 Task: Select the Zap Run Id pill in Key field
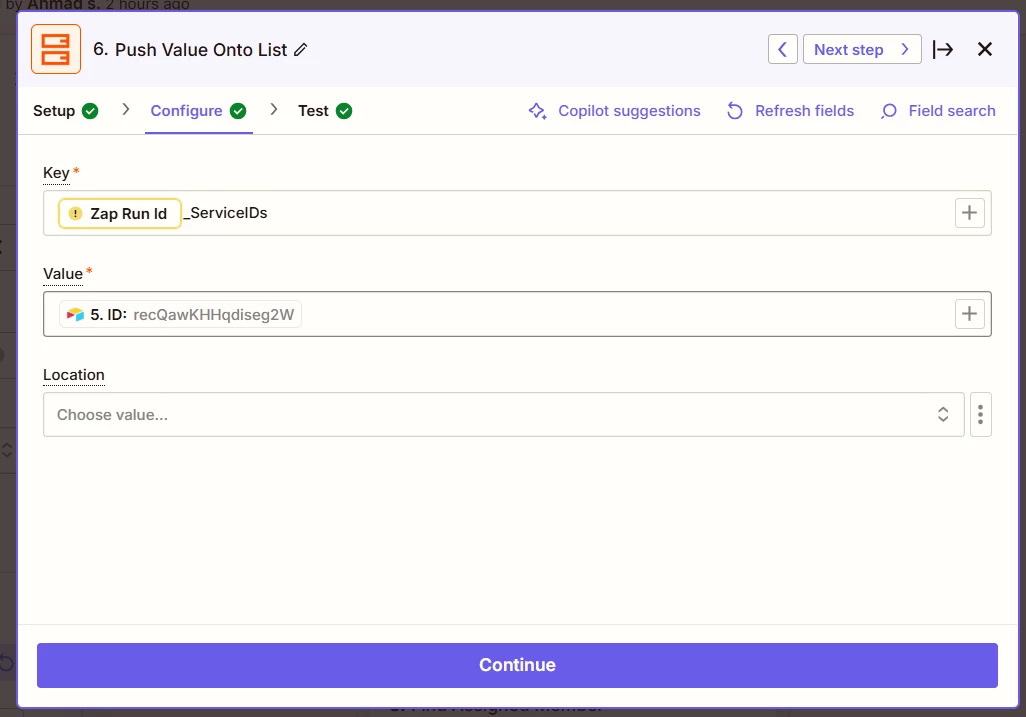click(x=120, y=213)
